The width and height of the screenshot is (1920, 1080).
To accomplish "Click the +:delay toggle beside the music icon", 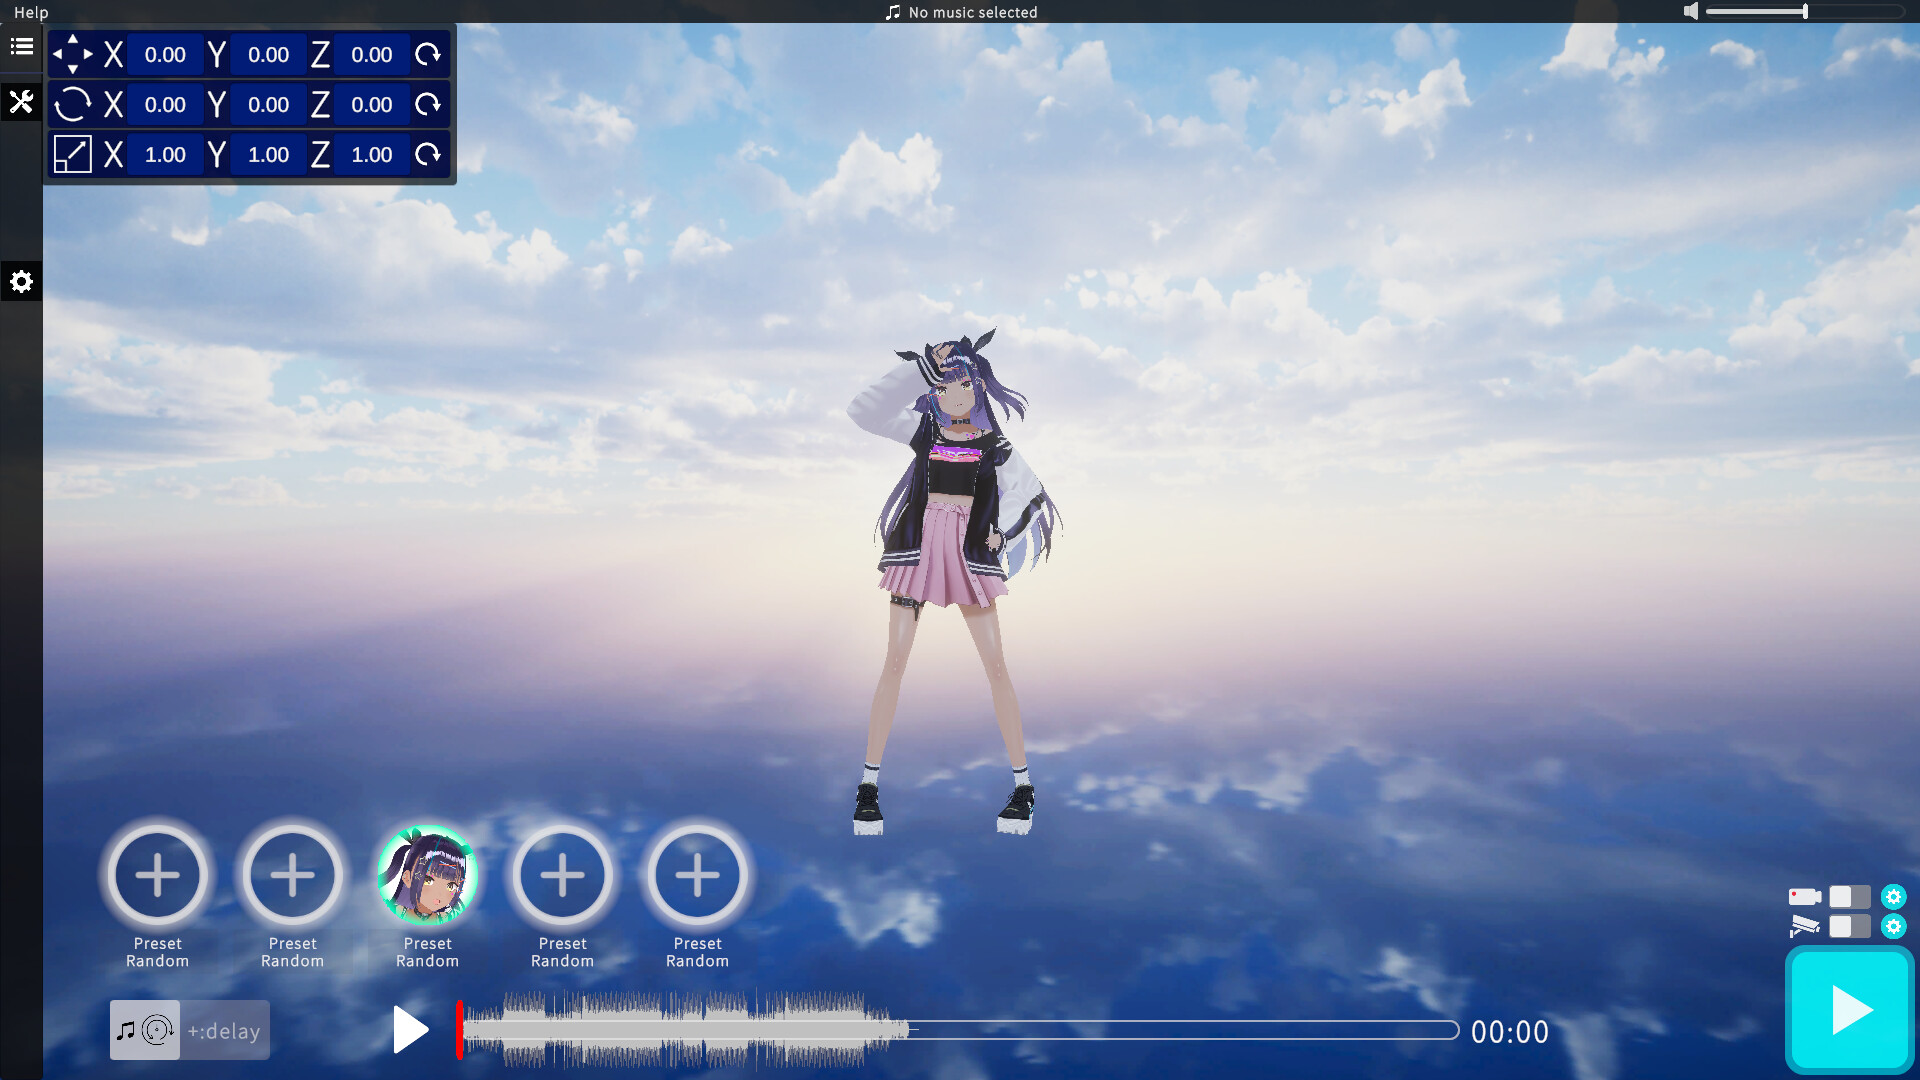I will pos(224,1031).
